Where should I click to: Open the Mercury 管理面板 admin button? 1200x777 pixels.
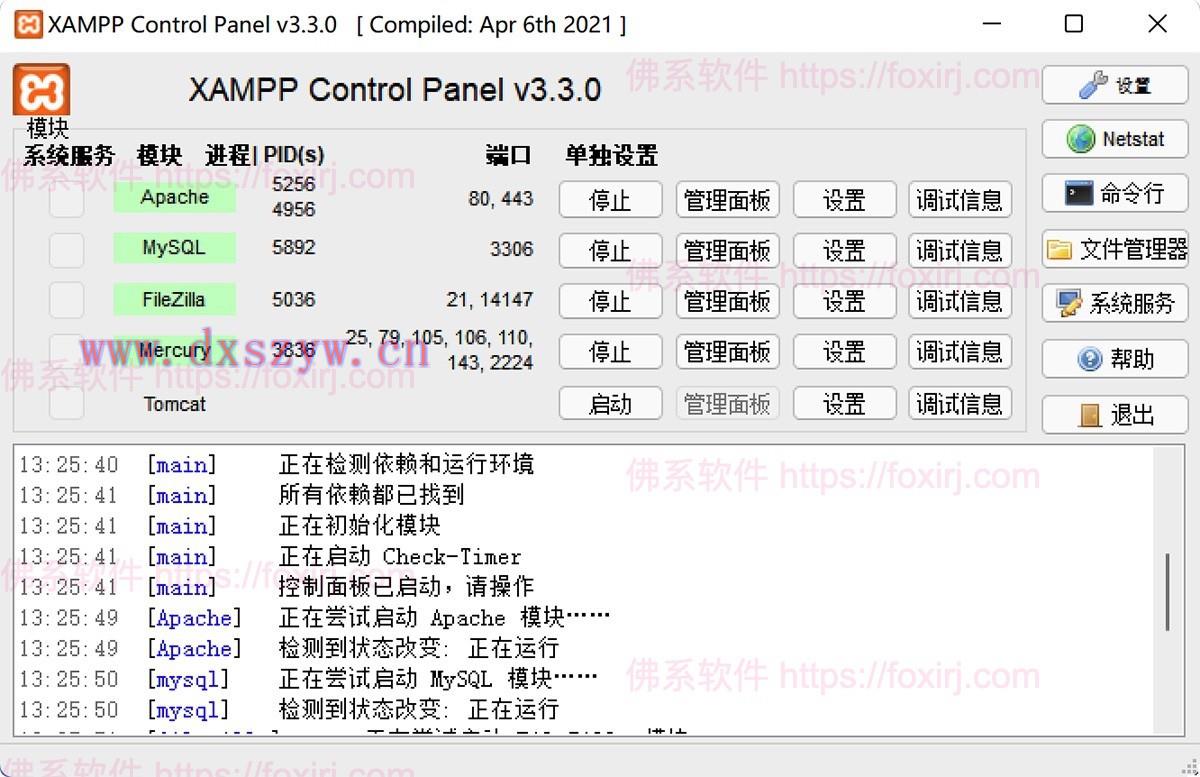727,352
